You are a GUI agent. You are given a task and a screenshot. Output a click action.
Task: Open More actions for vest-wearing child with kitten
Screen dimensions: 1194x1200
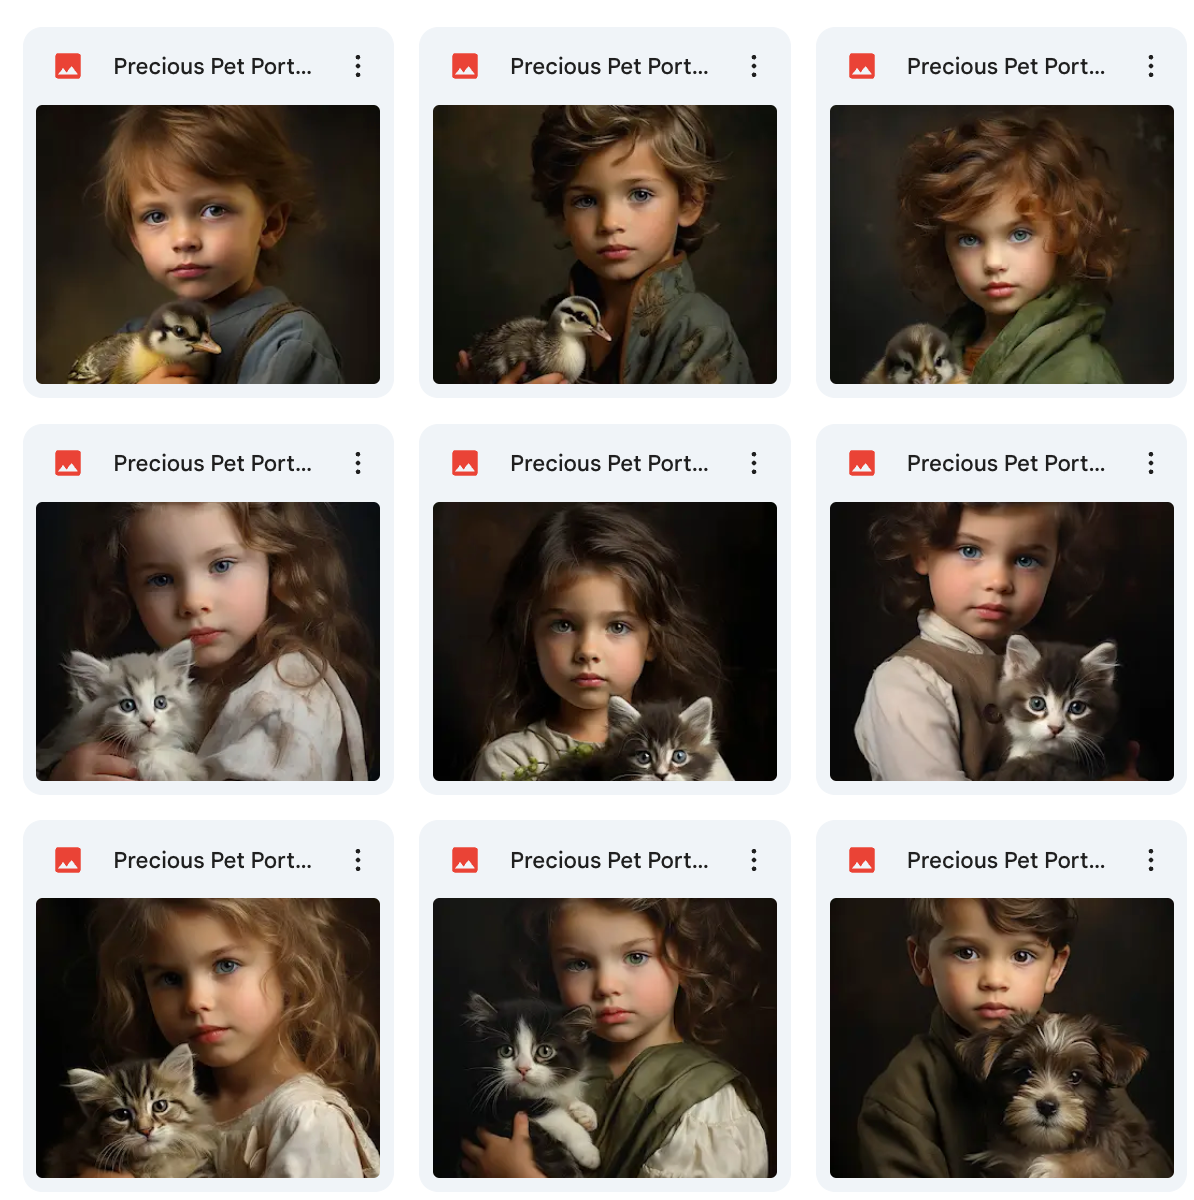pyautogui.click(x=1151, y=463)
